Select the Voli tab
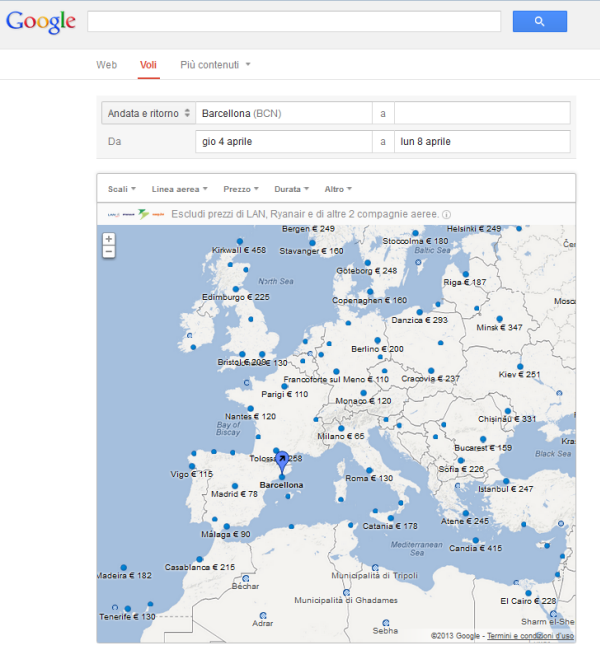 click(x=148, y=65)
